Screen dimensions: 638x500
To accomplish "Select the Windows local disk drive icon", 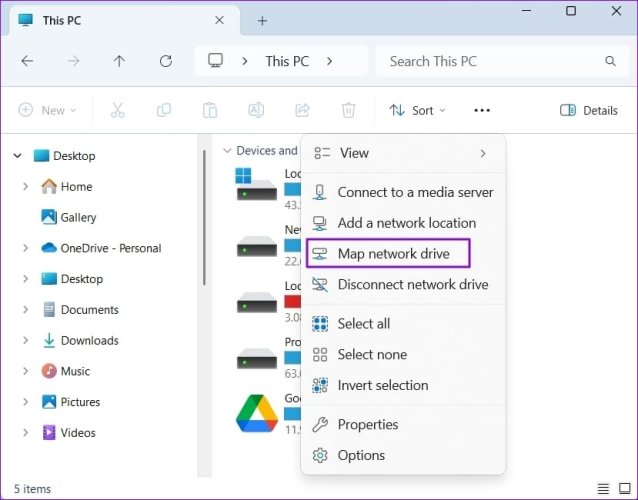I will click(256, 185).
